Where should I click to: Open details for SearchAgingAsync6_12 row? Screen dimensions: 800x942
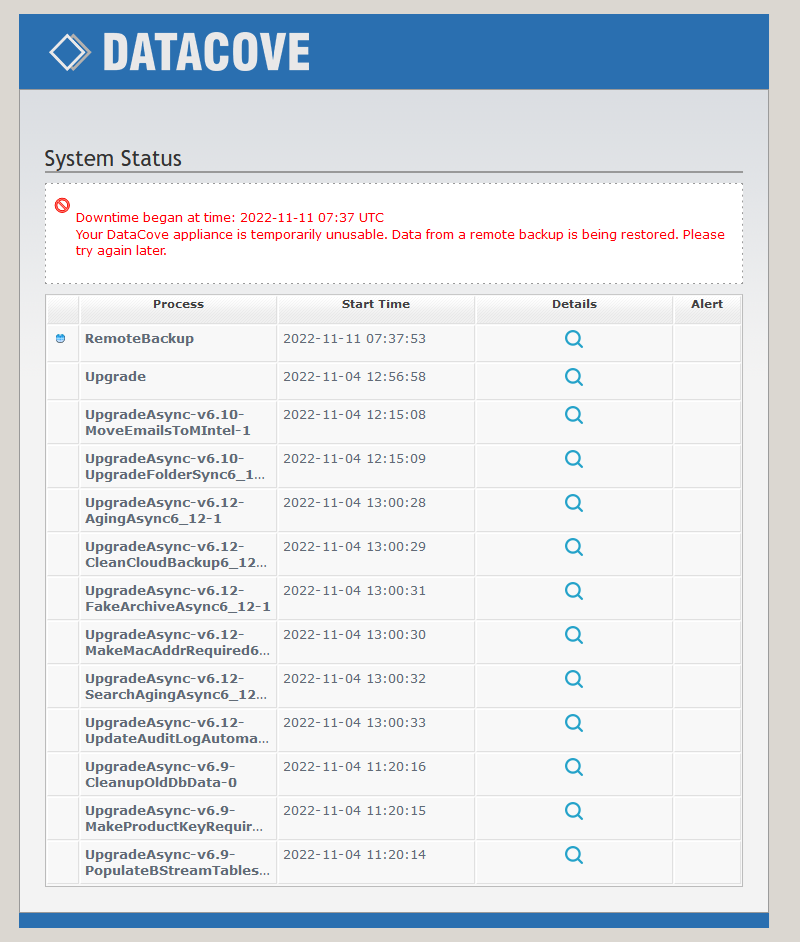[x=573, y=679]
